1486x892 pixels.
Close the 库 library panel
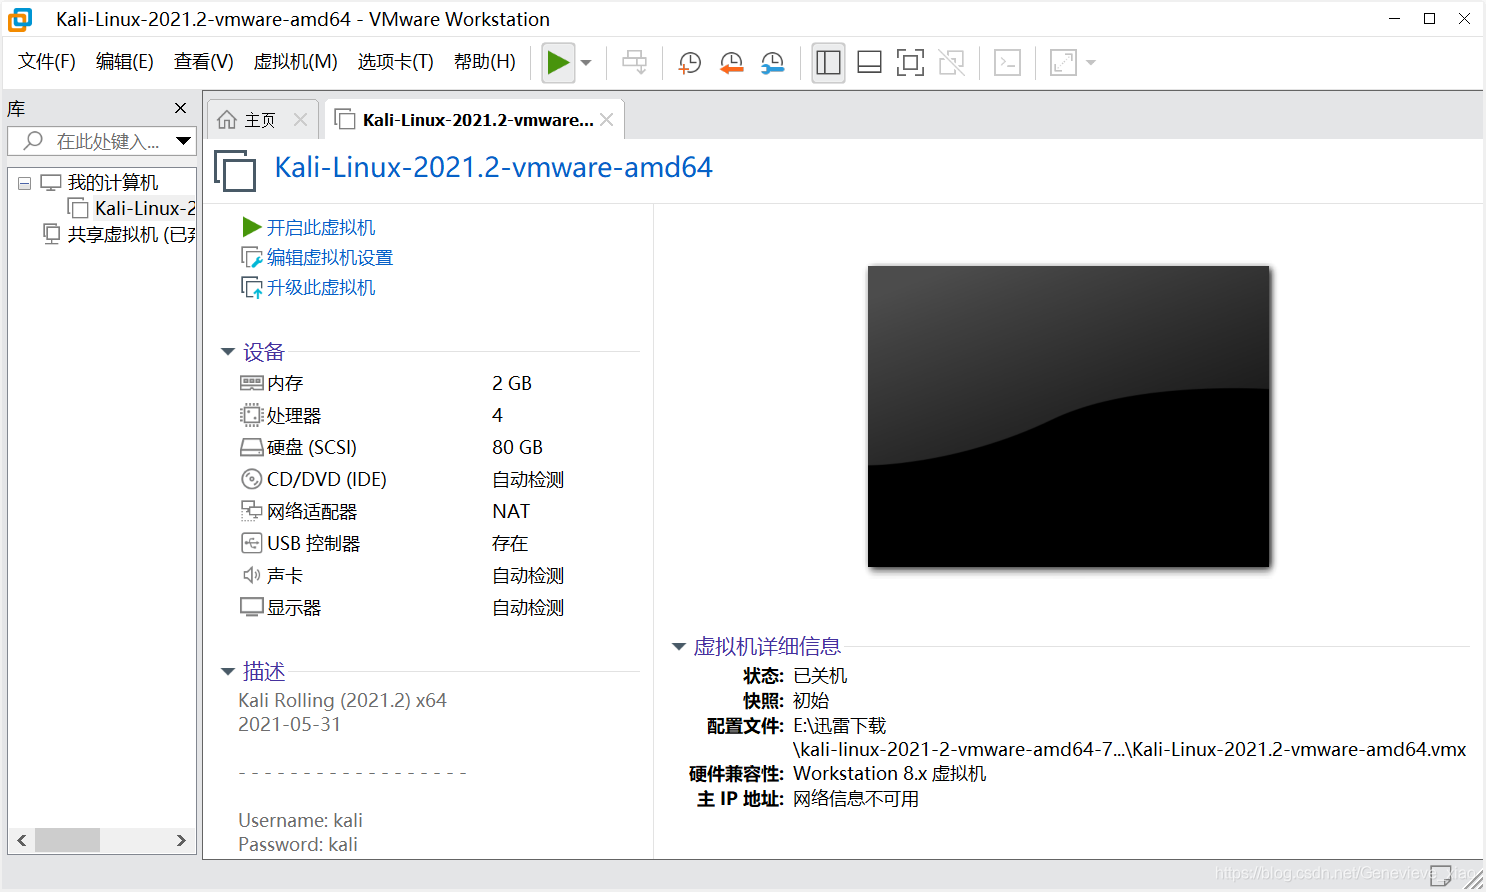coord(180,108)
